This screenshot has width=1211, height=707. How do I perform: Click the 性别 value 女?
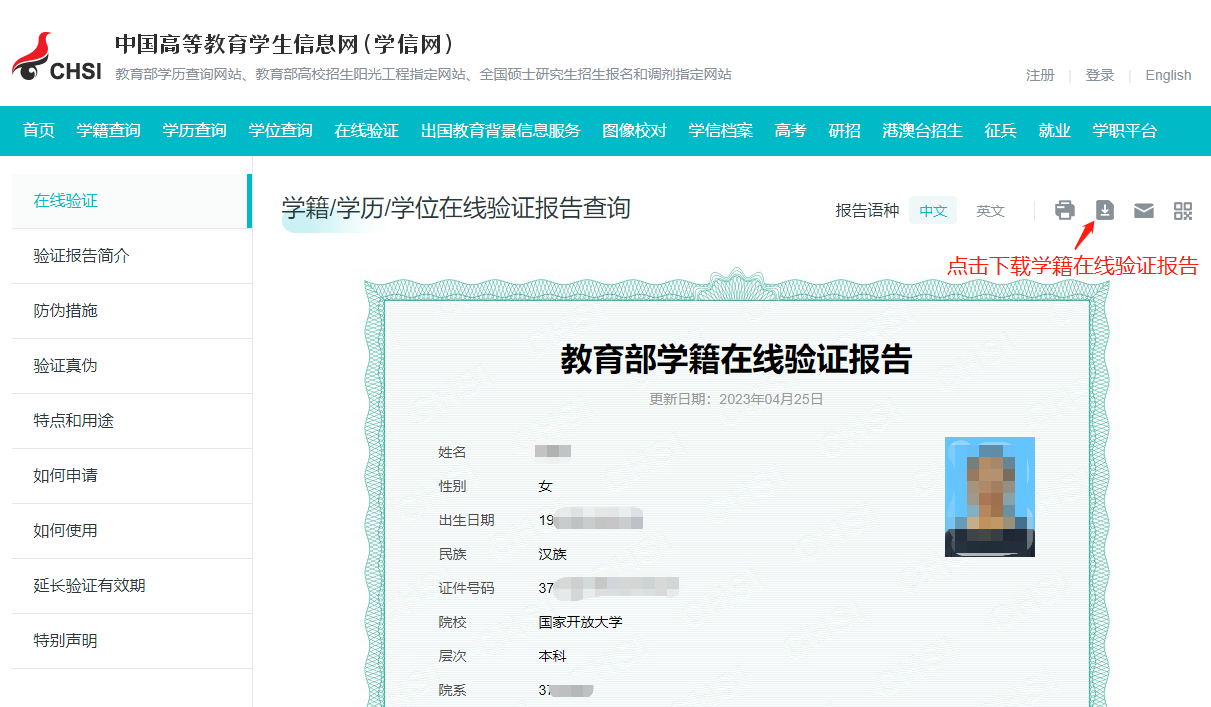click(x=545, y=486)
